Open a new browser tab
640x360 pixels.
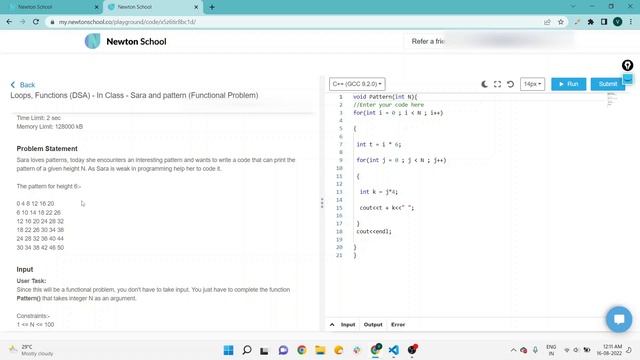click(212, 7)
